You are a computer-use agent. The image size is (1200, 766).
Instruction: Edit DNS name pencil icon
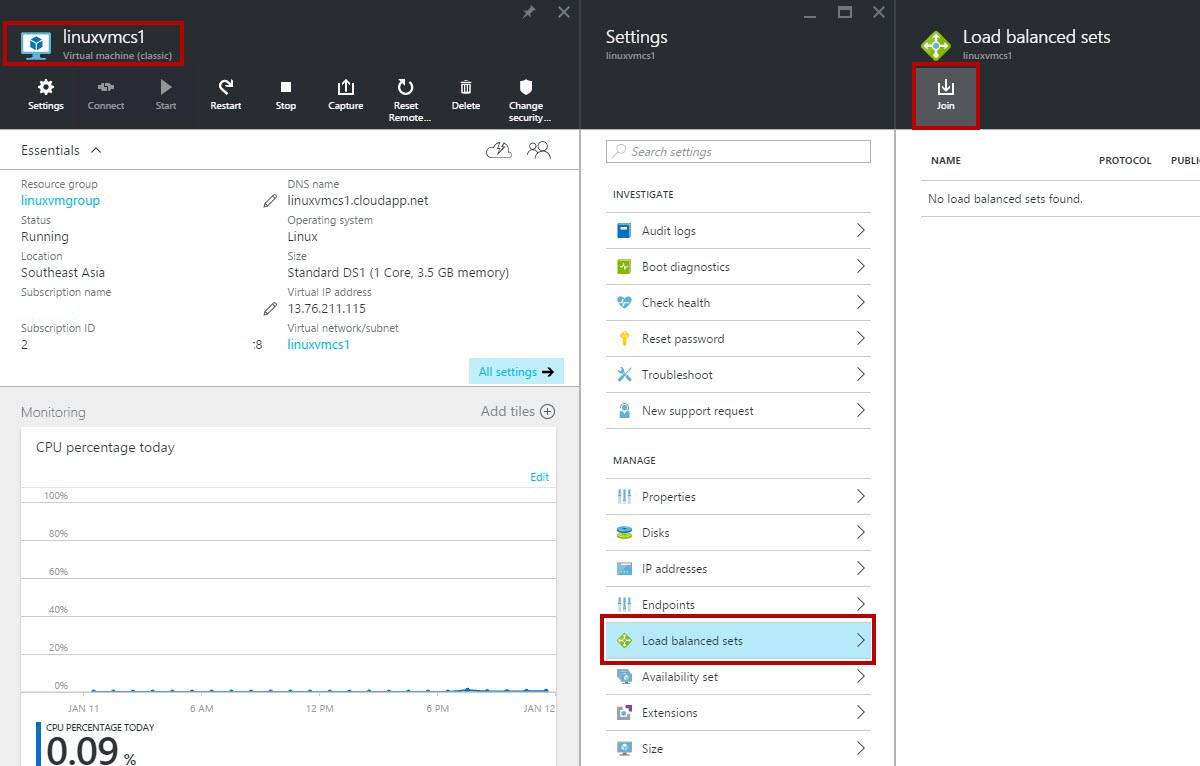click(x=270, y=200)
